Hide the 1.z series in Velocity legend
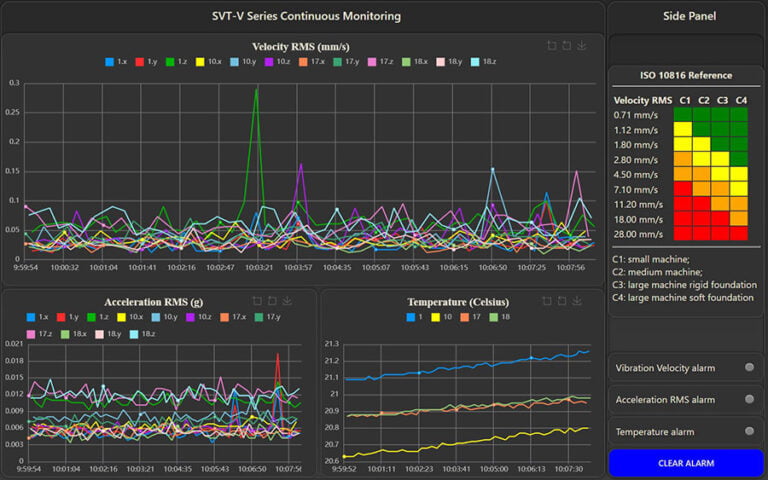The image size is (768, 480). tap(180, 62)
